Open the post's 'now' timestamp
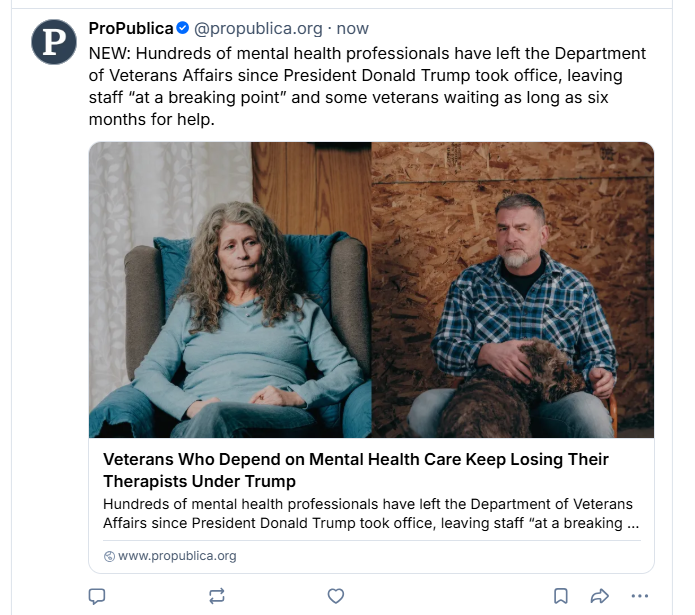 coord(352,28)
